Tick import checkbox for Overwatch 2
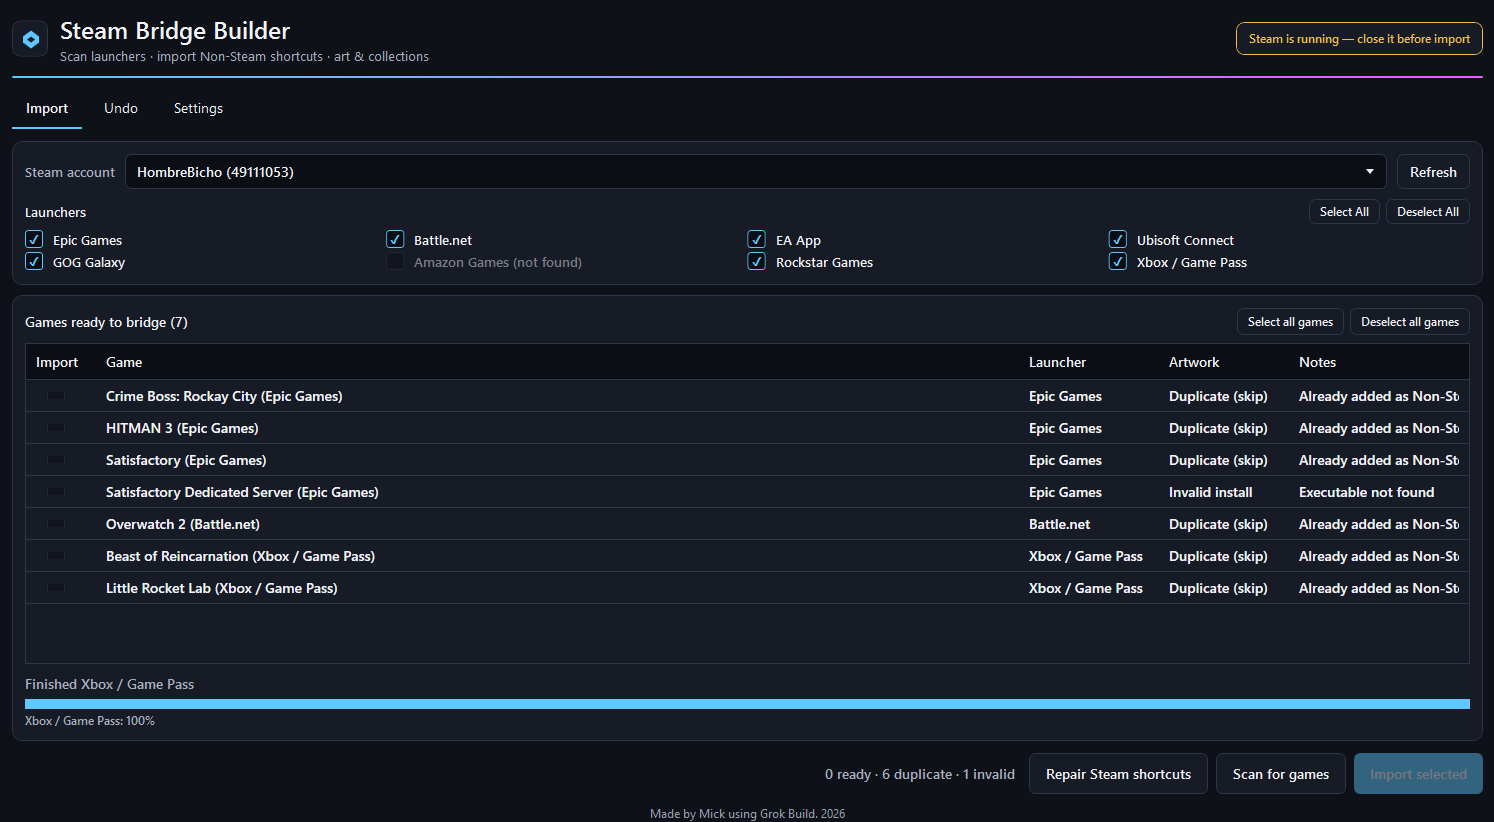The width and height of the screenshot is (1494, 822). pos(56,524)
